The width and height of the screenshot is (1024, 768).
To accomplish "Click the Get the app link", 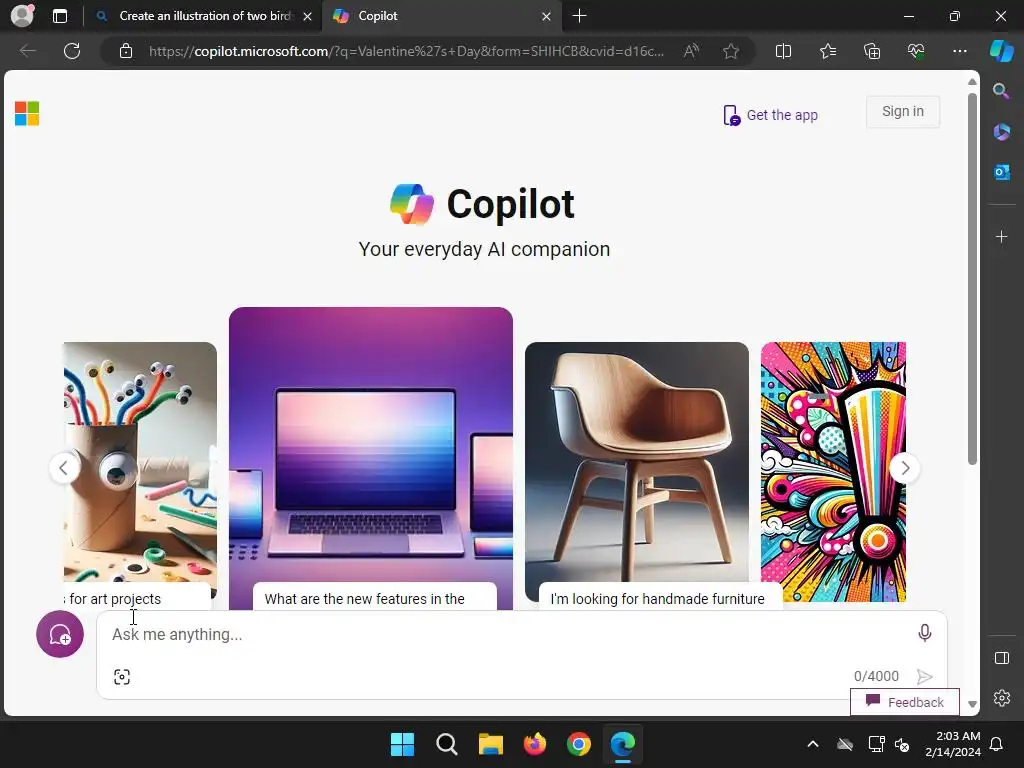I will [x=771, y=115].
